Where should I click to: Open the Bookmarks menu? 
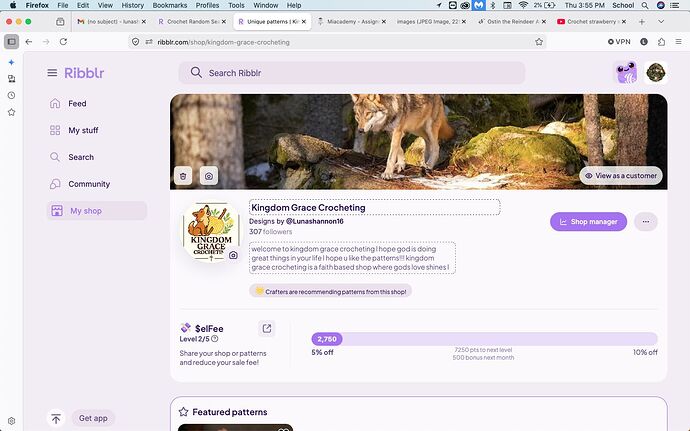coord(170,5)
